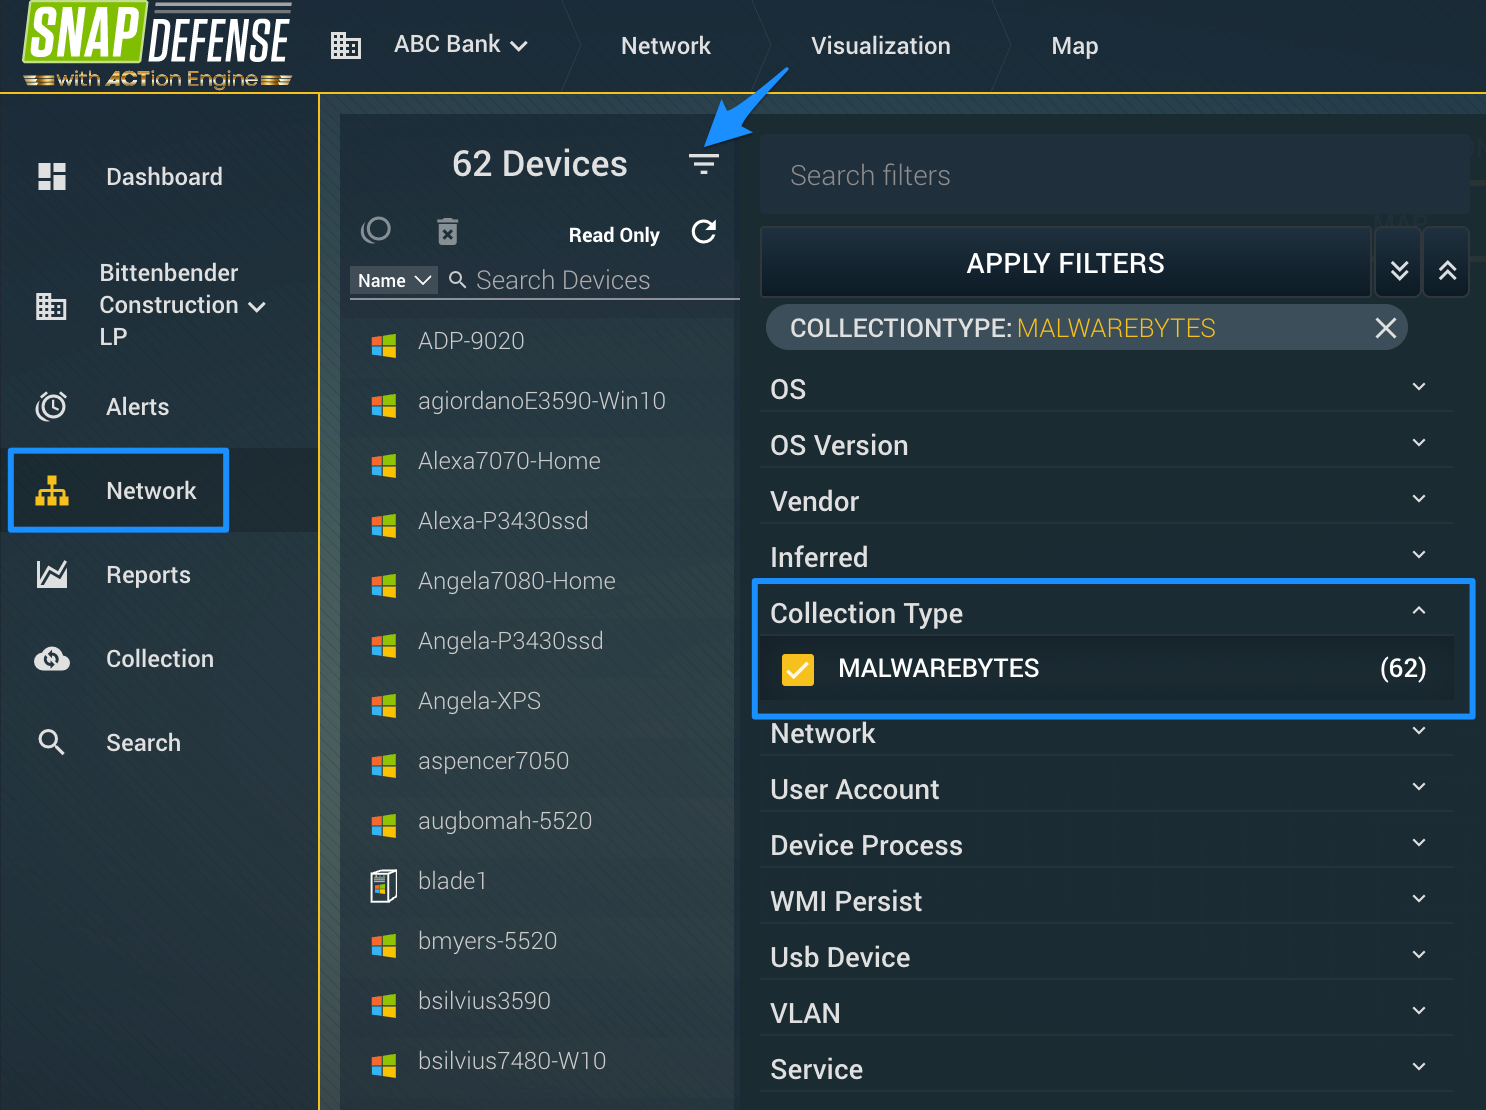Viewport: 1486px width, 1110px height.
Task: Click the Reports chart icon
Action: tap(52, 574)
